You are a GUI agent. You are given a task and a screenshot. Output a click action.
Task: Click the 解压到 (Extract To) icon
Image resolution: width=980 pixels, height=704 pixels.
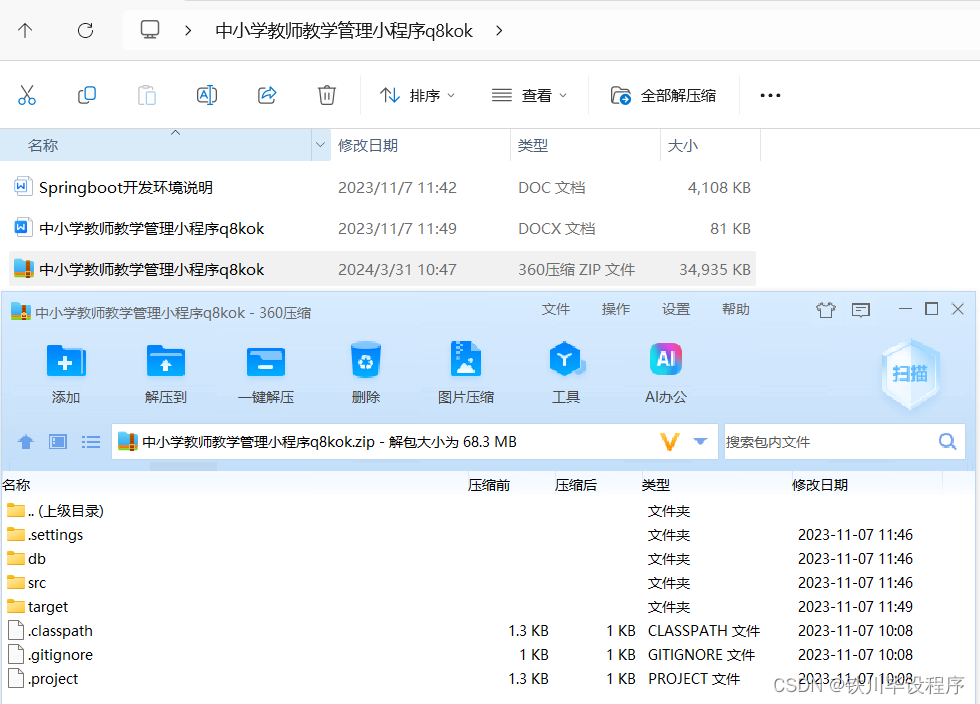pos(165,370)
